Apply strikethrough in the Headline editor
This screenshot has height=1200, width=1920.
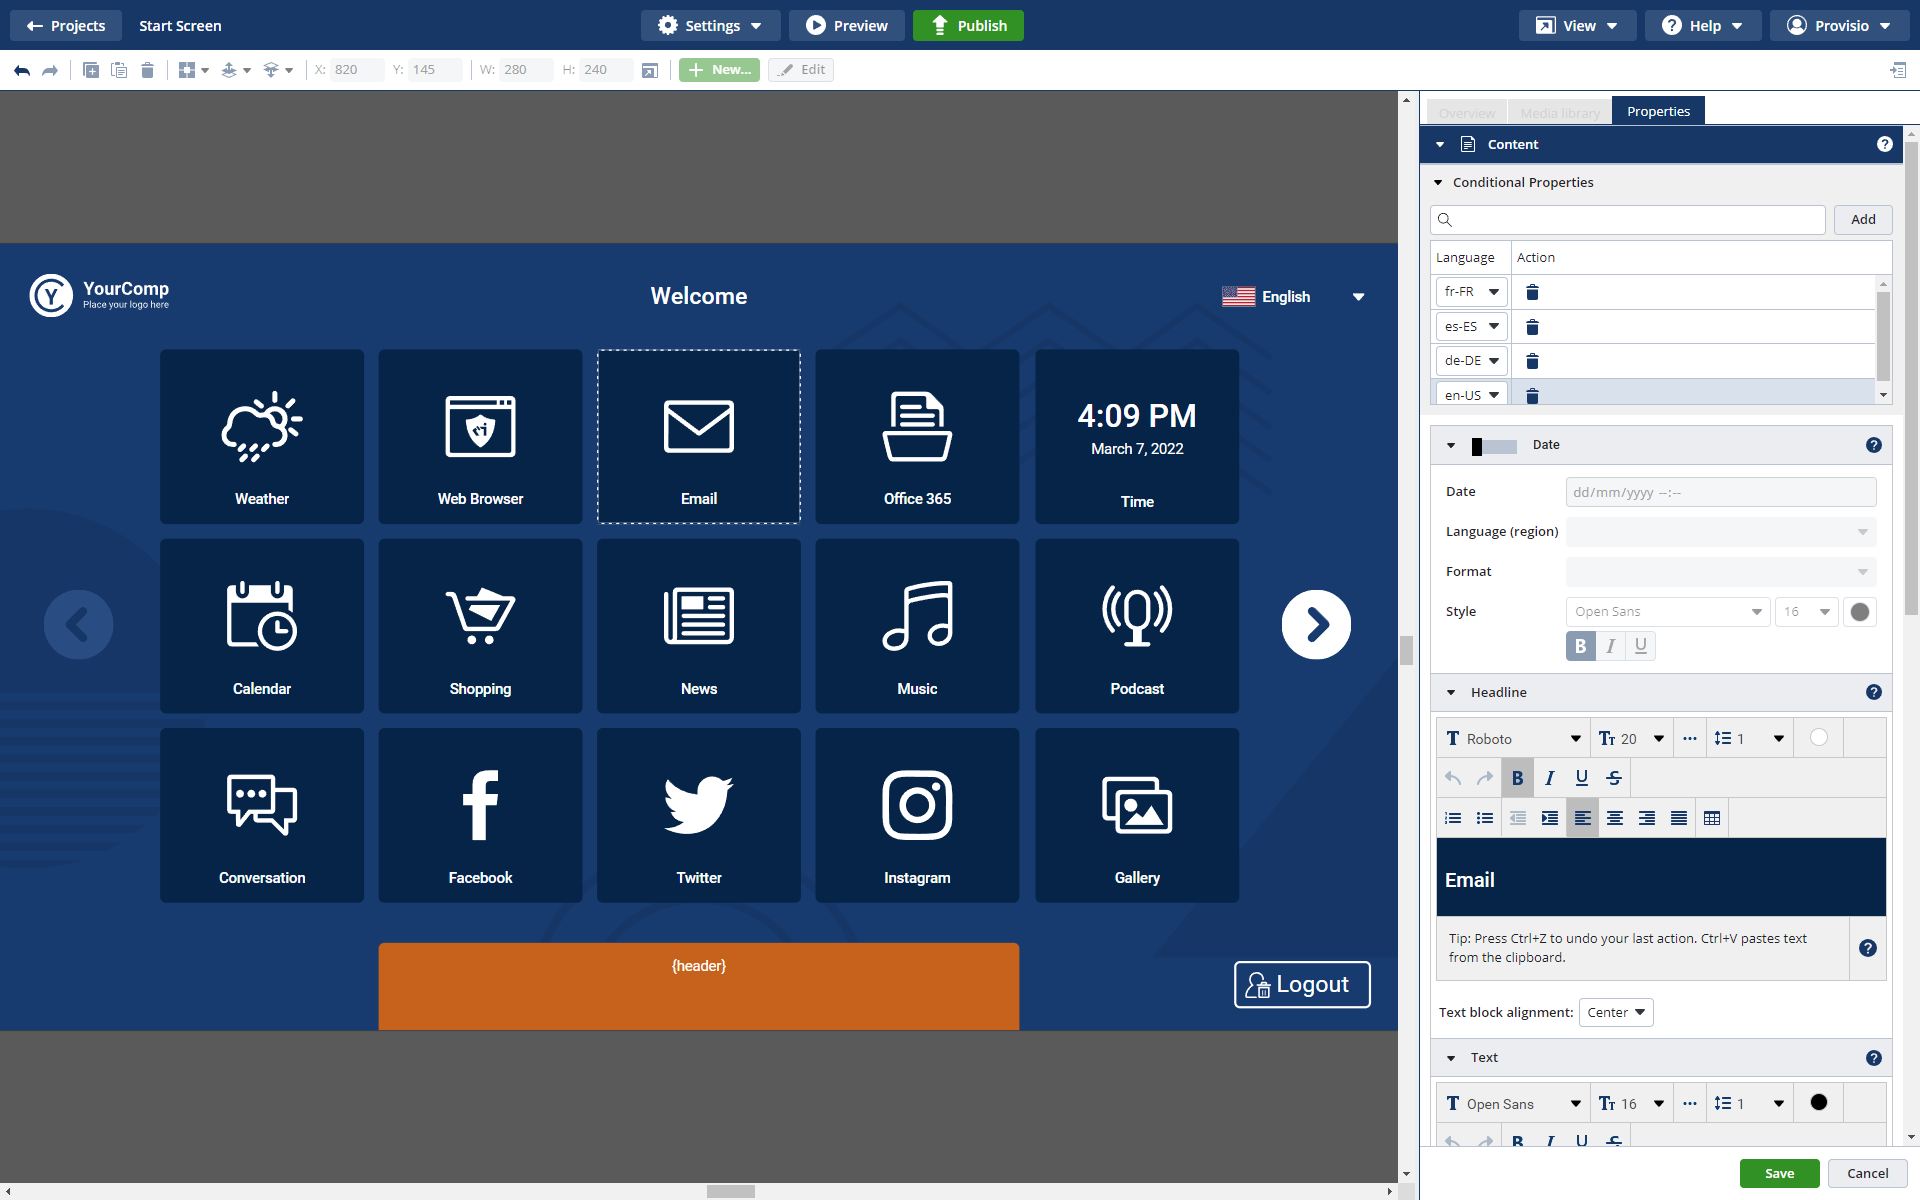(x=1614, y=777)
